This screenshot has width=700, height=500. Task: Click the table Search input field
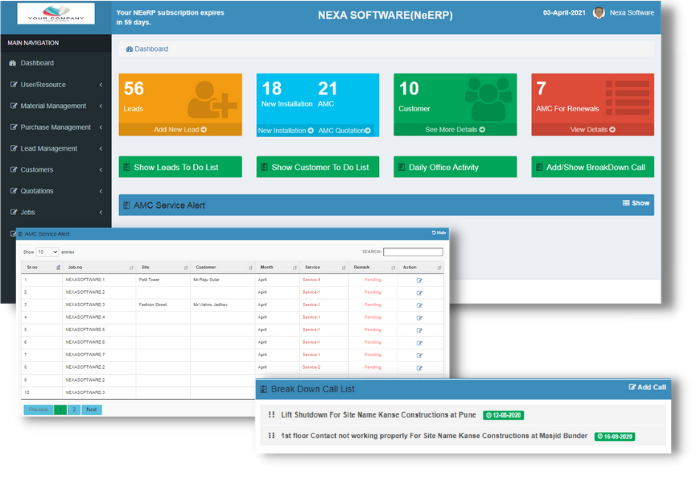click(412, 252)
